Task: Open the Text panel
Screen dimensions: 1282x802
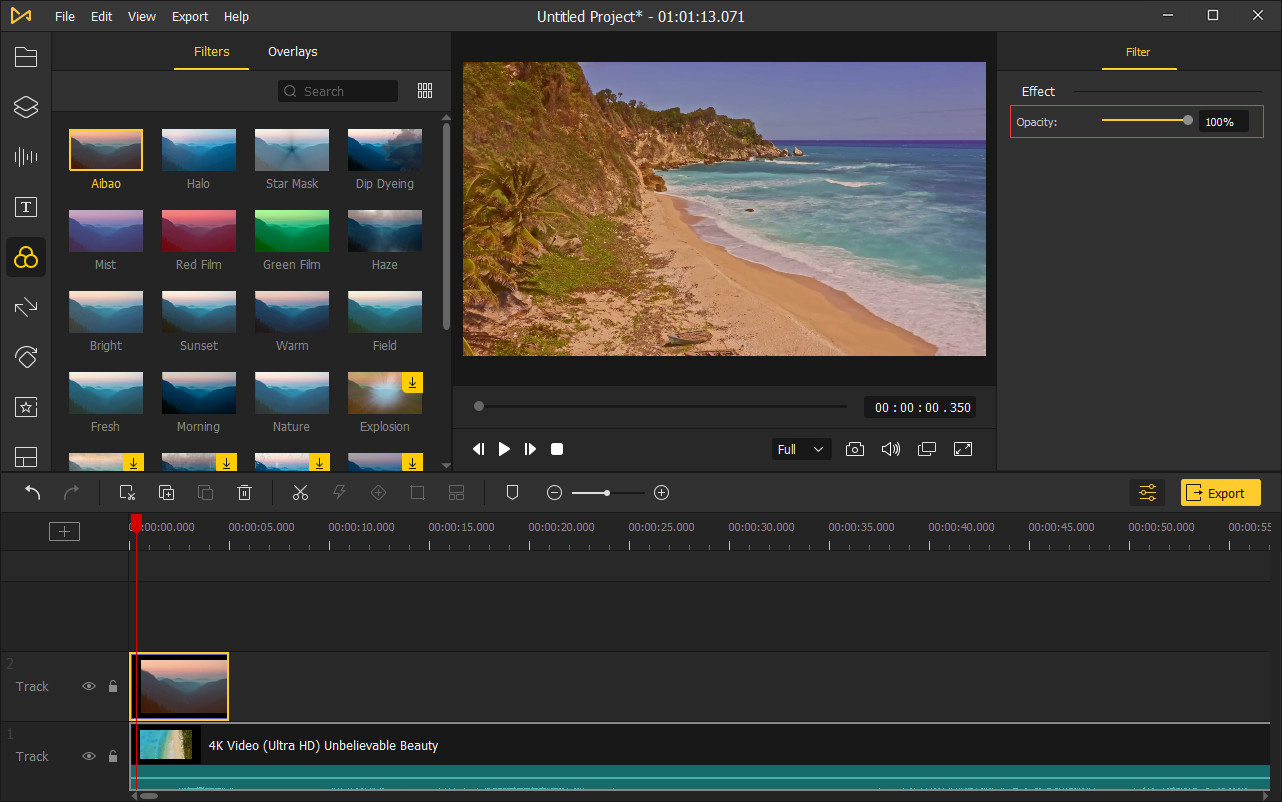Action: (x=26, y=207)
